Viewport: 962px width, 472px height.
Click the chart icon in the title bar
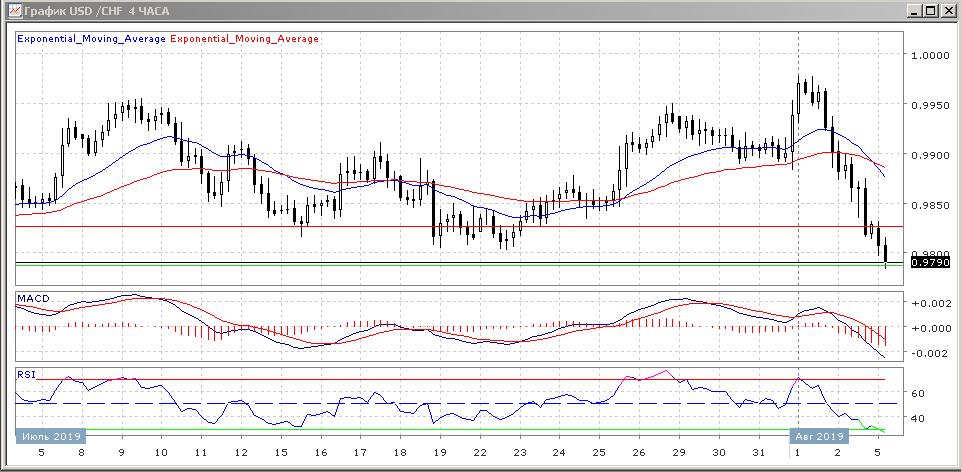[11, 11]
